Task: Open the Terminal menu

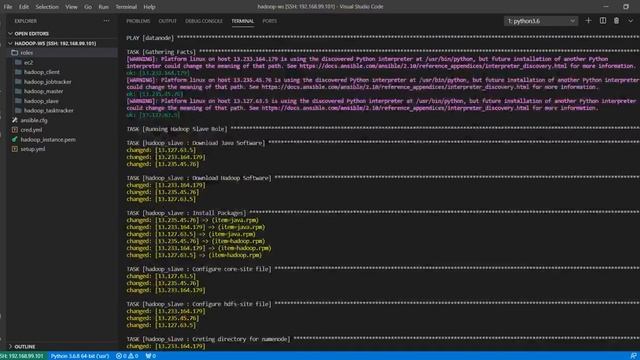Action: 126,7
